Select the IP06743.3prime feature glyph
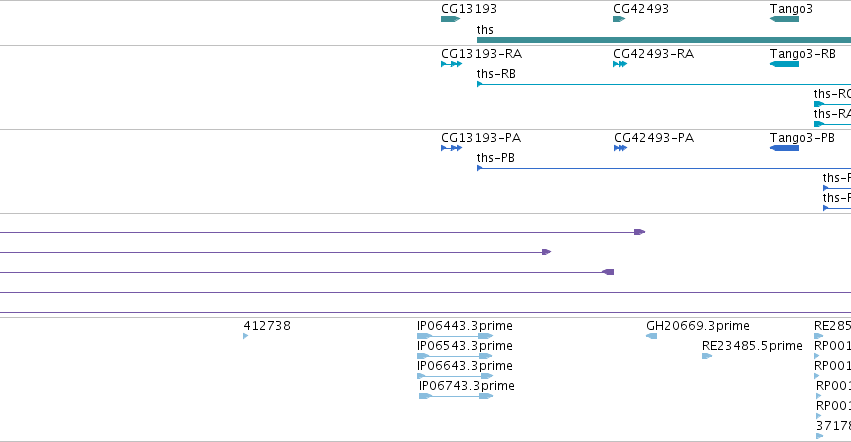The width and height of the screenshot is (851, 442). click(456, 396)
